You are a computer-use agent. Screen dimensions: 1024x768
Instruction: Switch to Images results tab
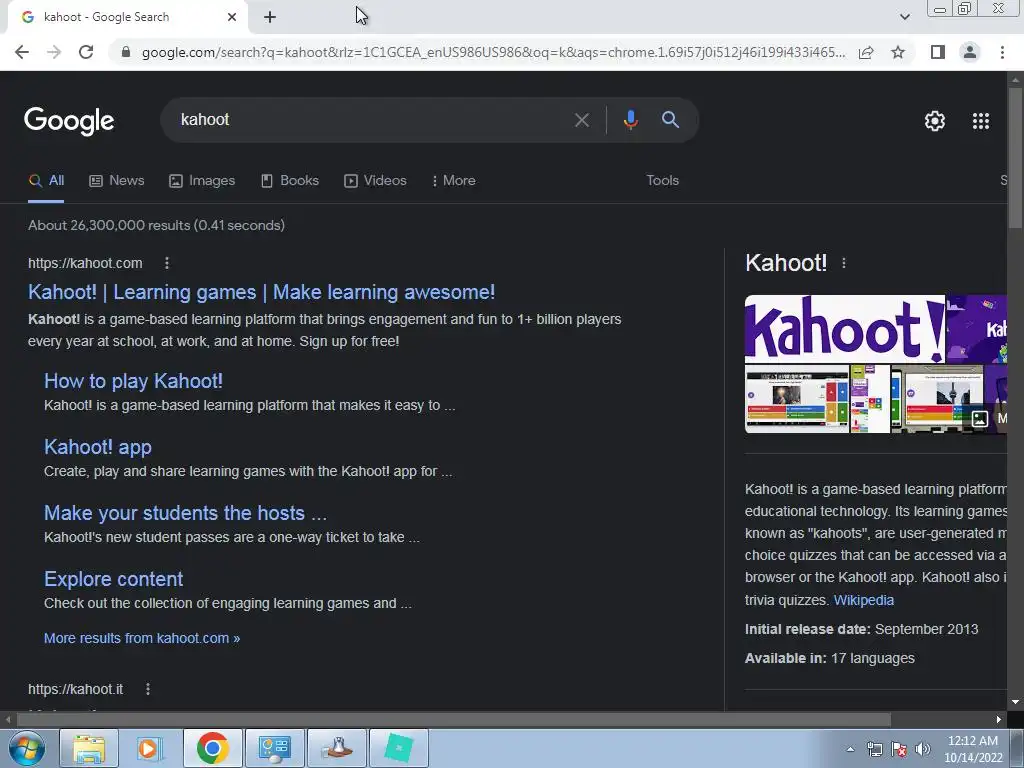202,181
